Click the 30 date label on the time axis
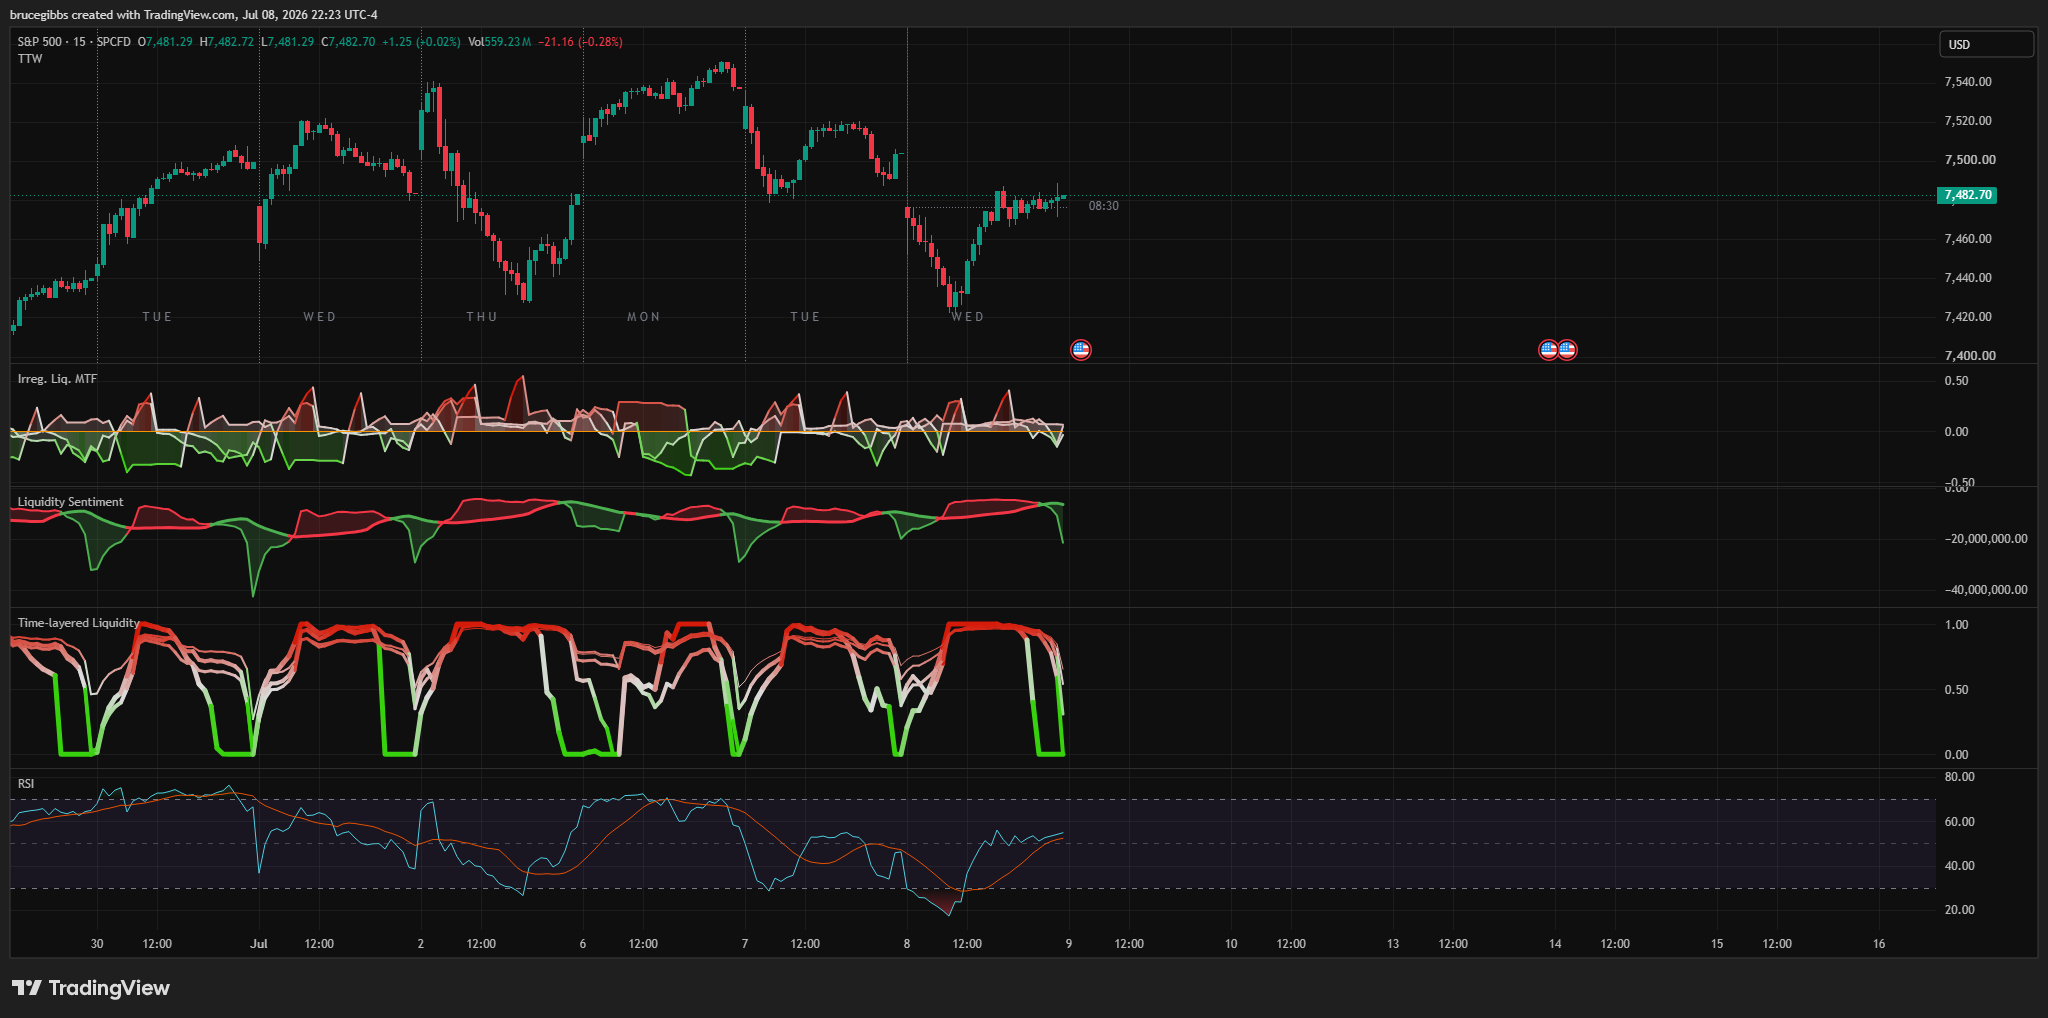Screen dimensions: 2048x1018 [97, 944]
